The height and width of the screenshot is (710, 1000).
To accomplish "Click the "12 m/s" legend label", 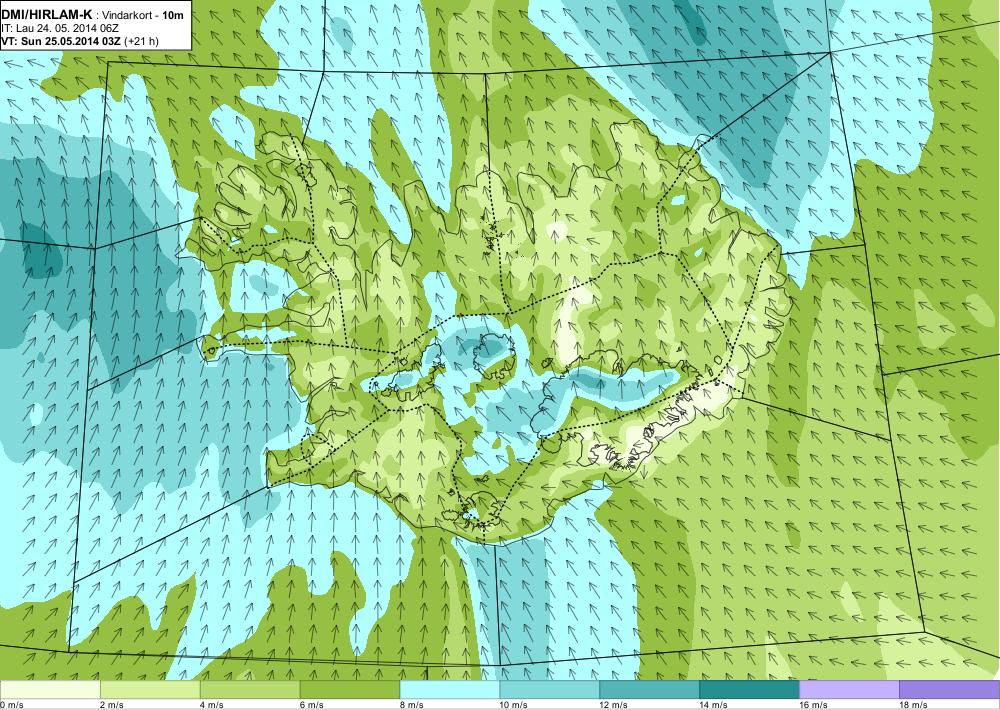I will tap(614, 705).
